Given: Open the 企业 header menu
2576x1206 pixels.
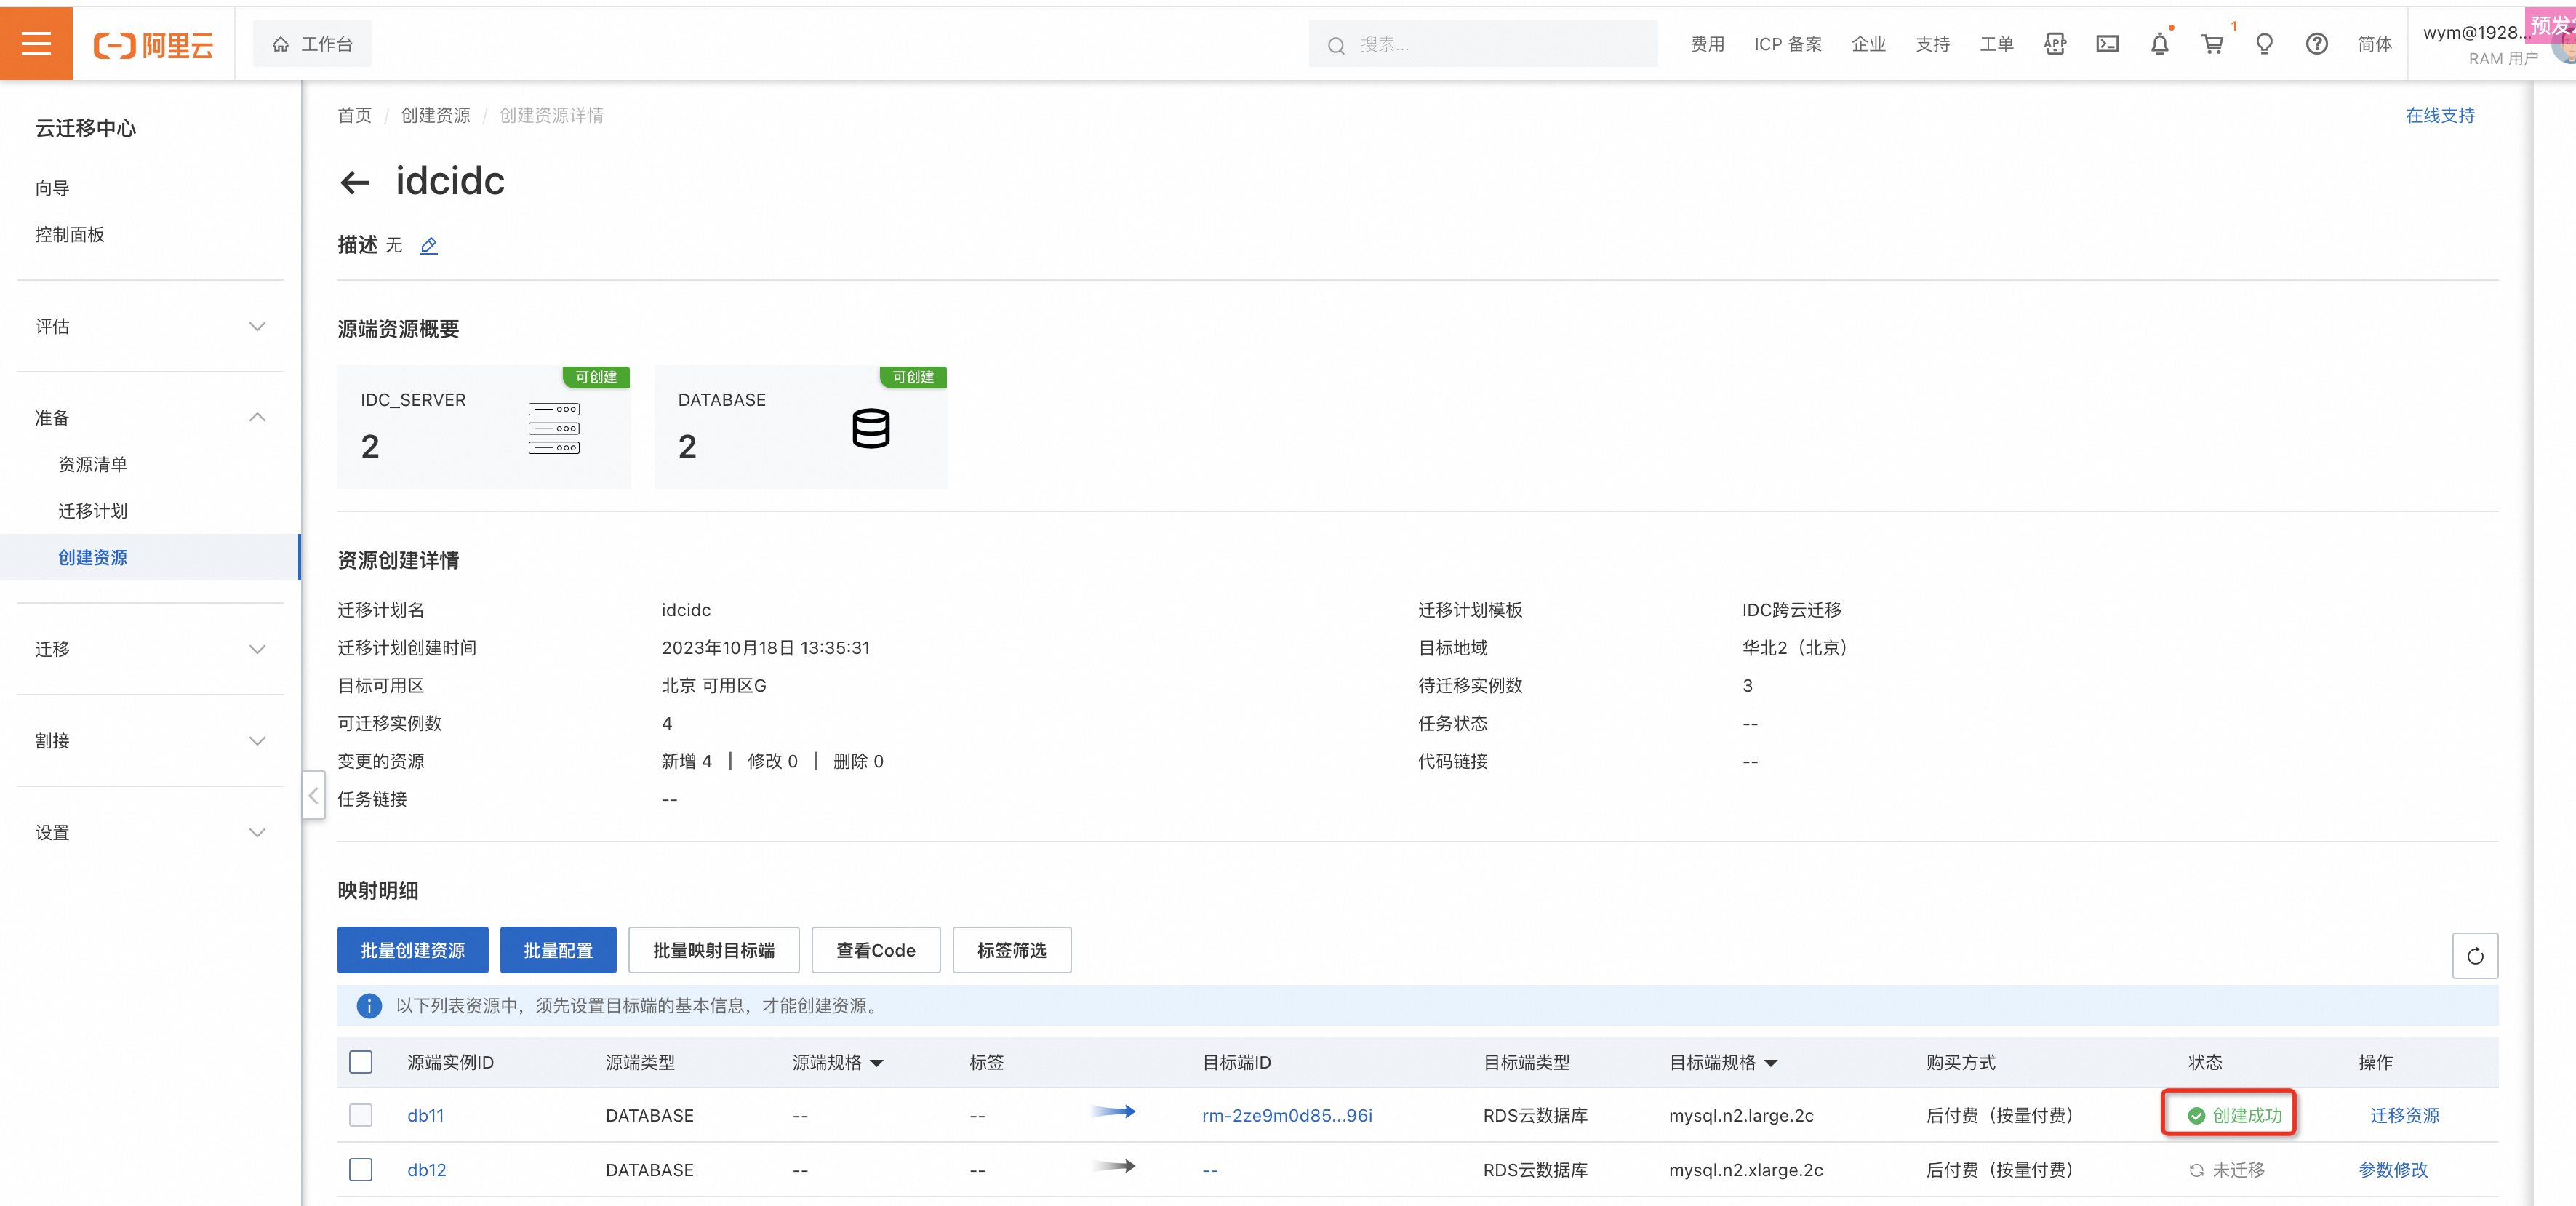Looking at the screenshot, I should (x=1868, y=44).
